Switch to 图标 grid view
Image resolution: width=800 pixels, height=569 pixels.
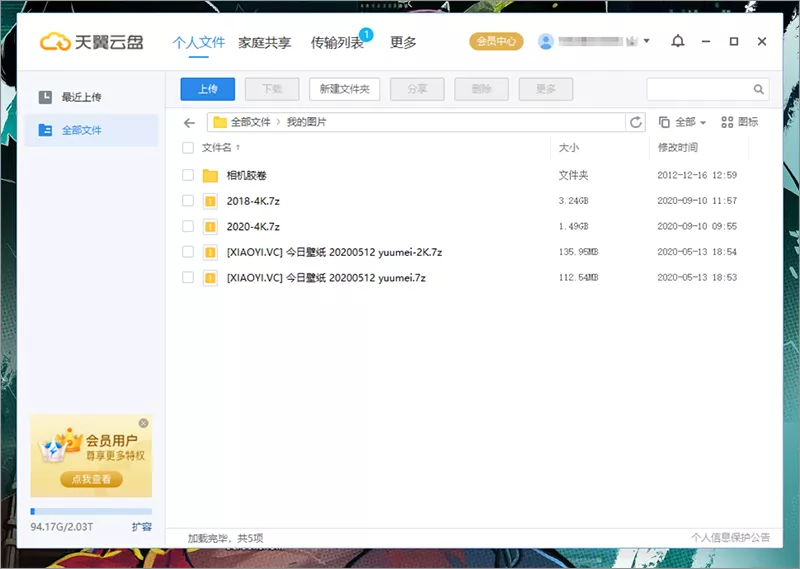(x=739, y=122)
